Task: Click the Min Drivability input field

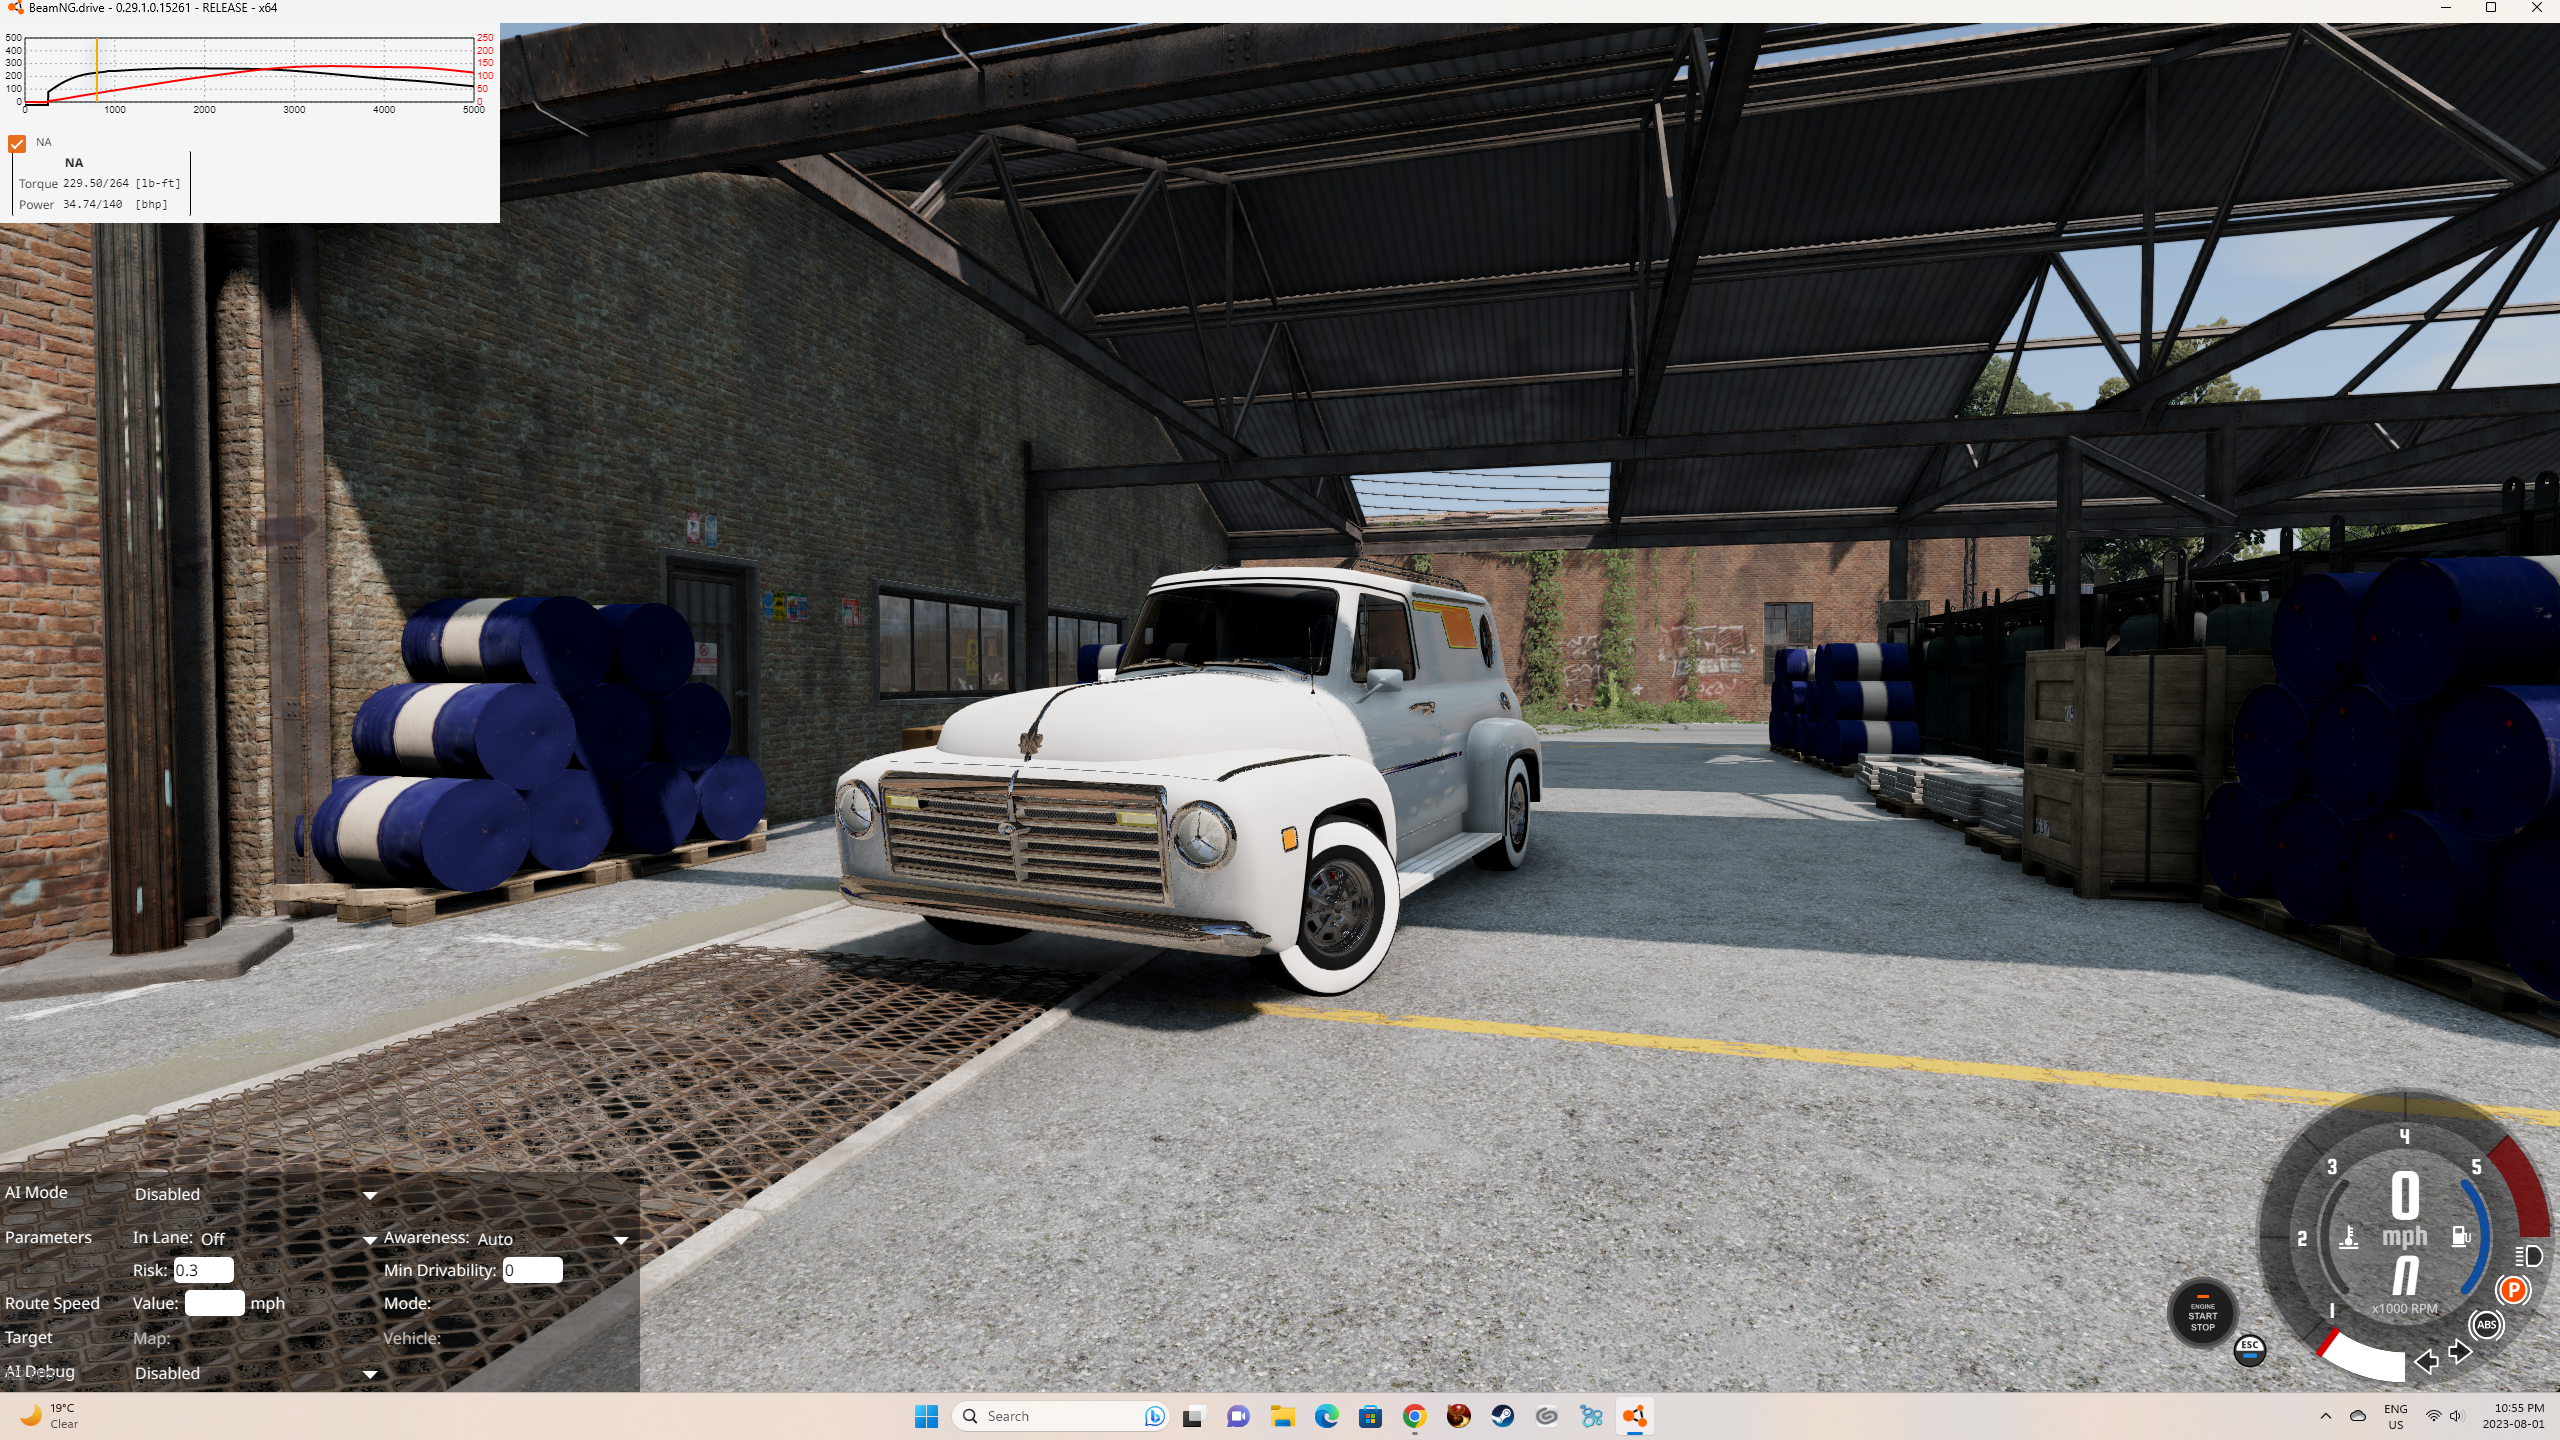Action: pos(532,1270)
